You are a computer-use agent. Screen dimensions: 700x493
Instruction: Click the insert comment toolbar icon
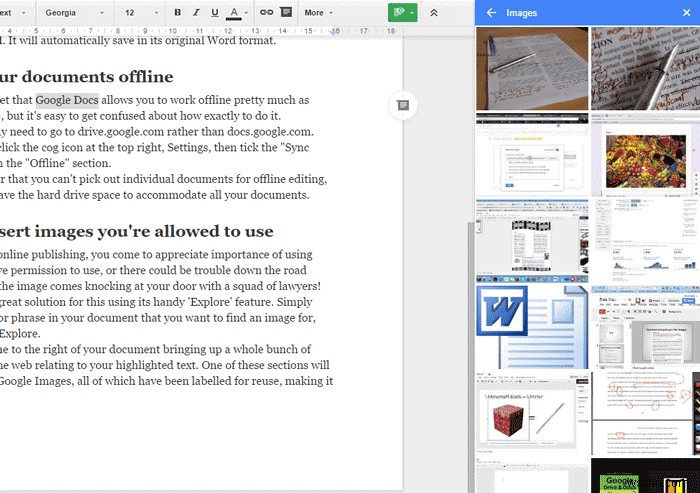286,13
